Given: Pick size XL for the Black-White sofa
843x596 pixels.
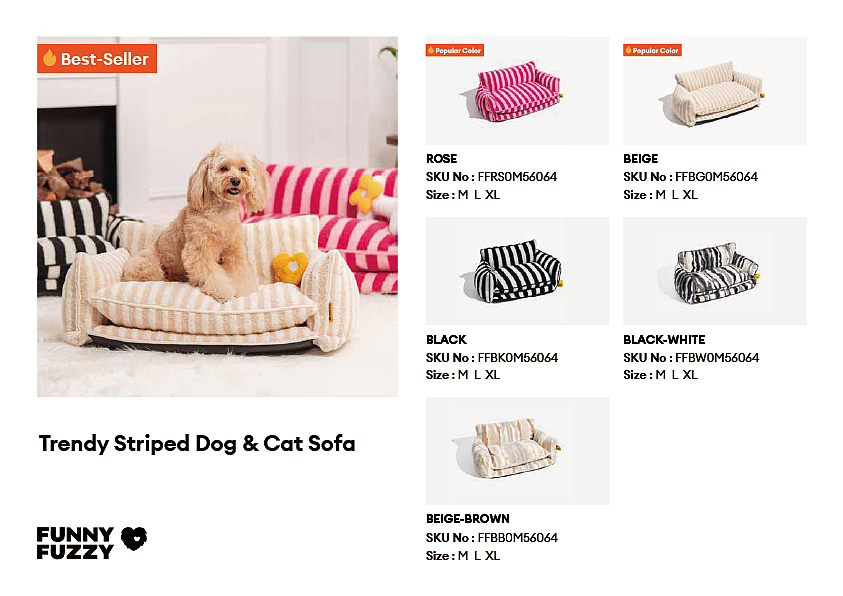Looking at the screenshot, I should tap(690, 375).
